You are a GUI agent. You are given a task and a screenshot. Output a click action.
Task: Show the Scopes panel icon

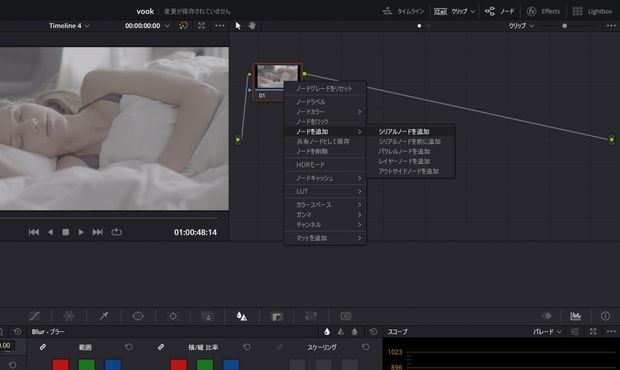575,315
